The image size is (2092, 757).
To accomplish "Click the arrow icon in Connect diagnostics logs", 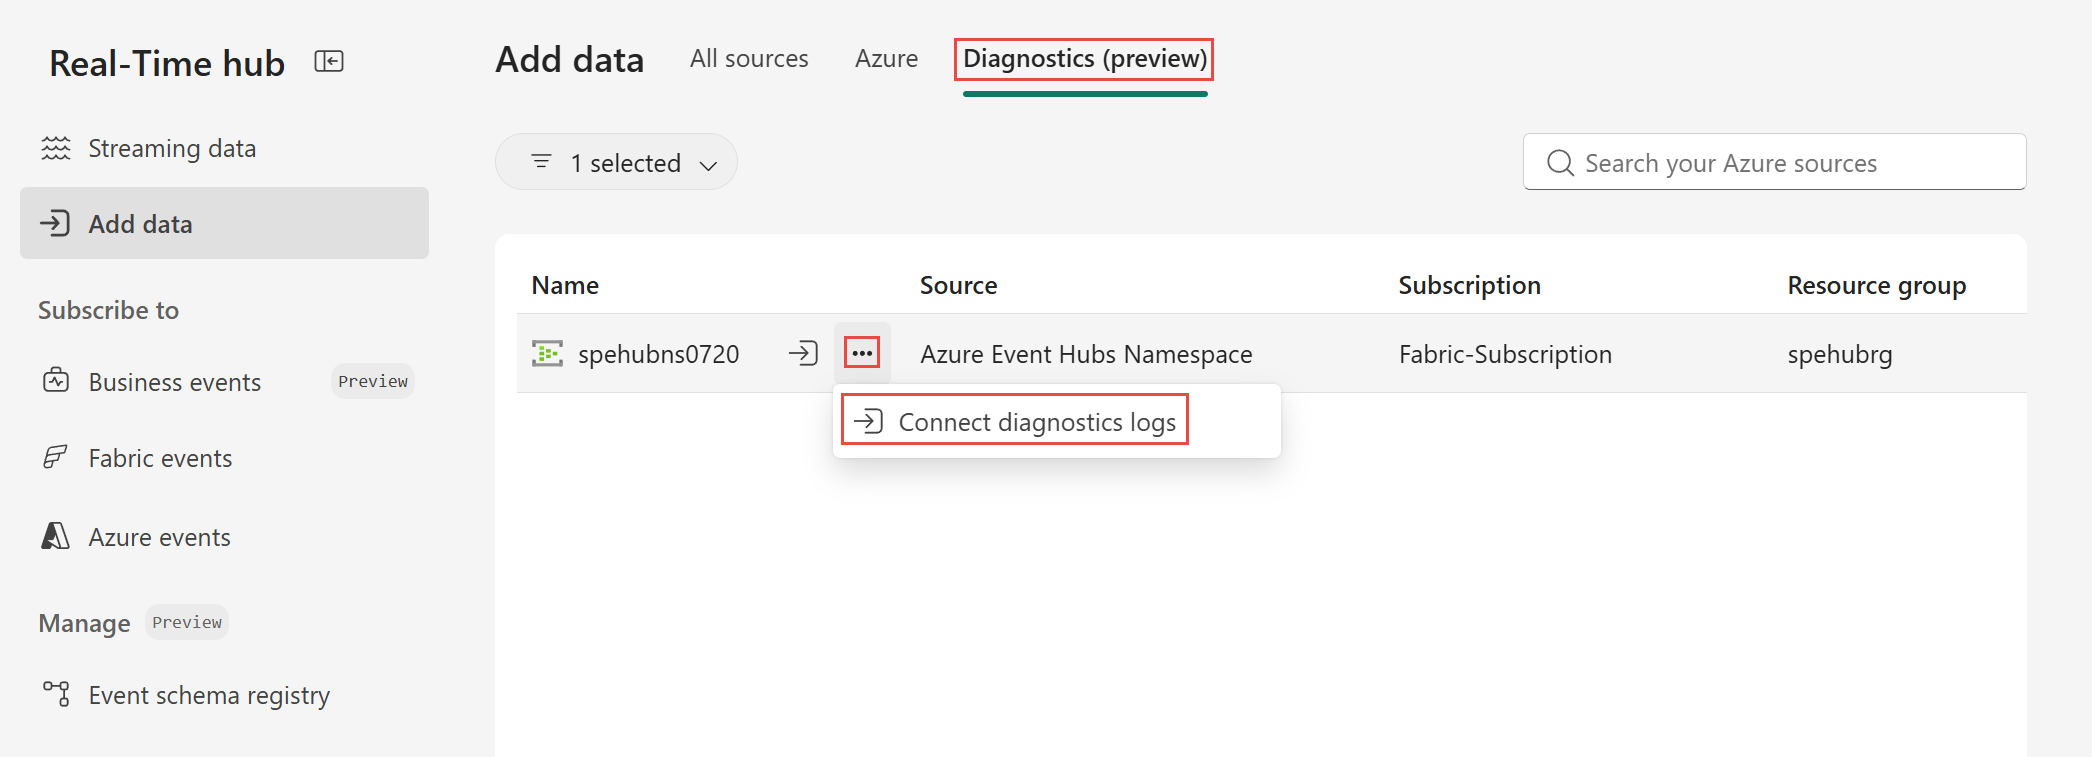I will point(868,421).
